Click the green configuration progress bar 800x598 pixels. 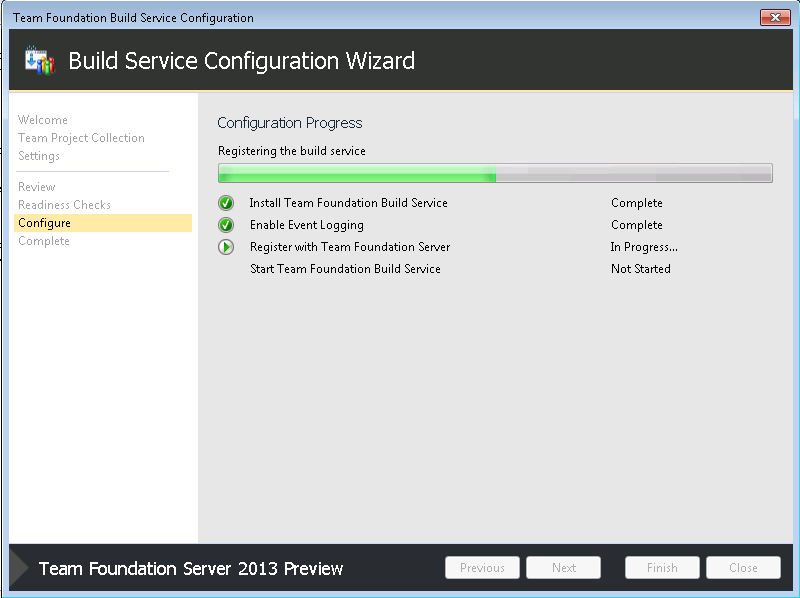pos(495,173)
